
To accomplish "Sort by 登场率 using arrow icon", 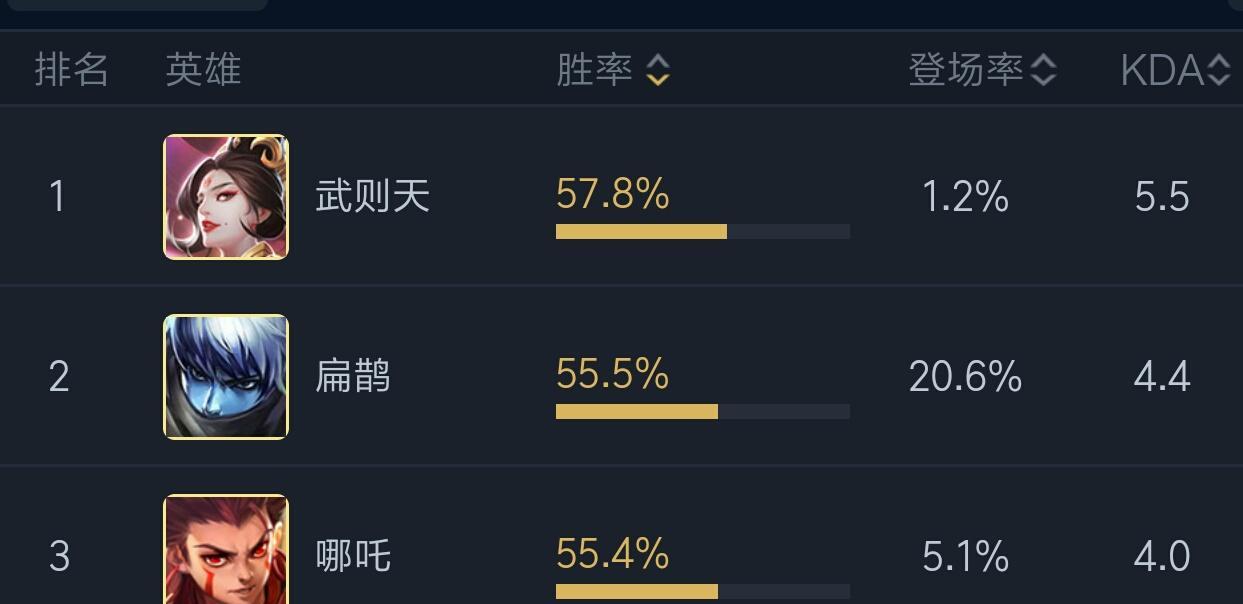I will [x=1043, y=70].
